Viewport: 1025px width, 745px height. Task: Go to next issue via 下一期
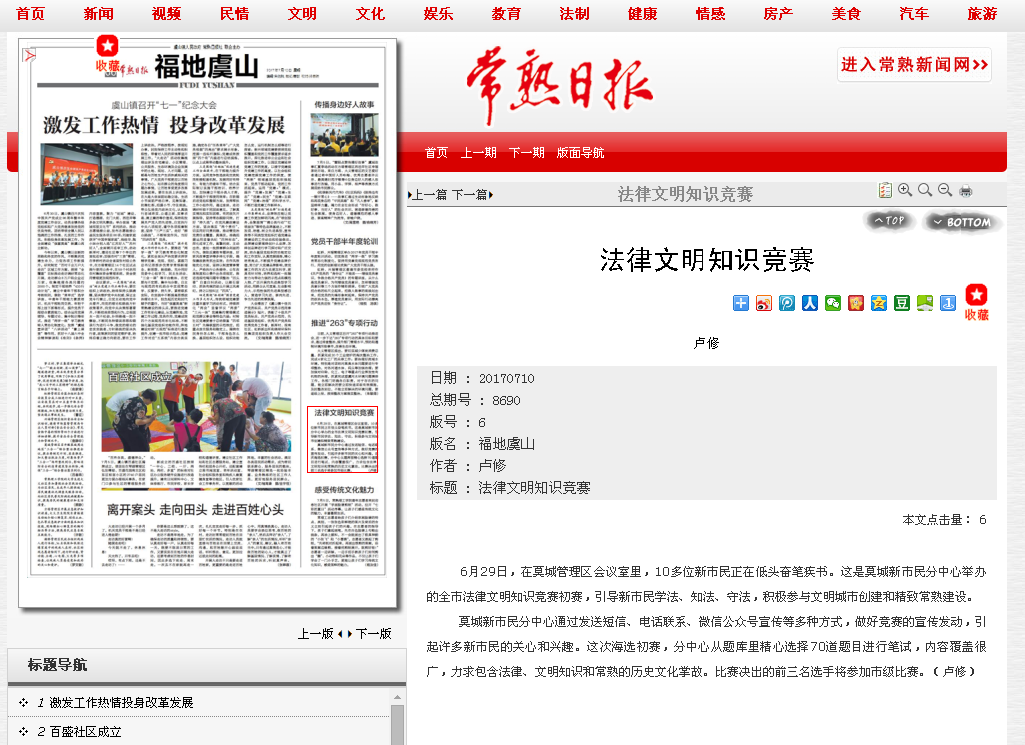[x=527, y=153]
